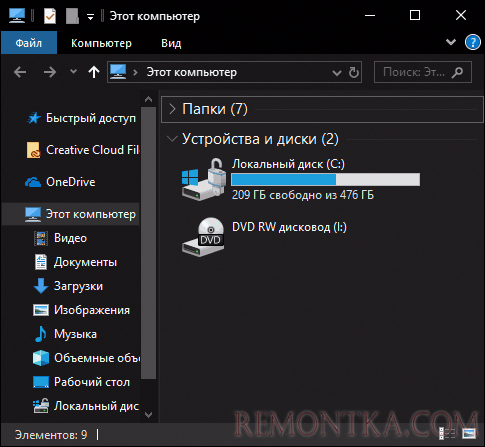This screenshot has width=485, height=447.
Task: Switch to large icons view in status bar
Action: point(469,433)
